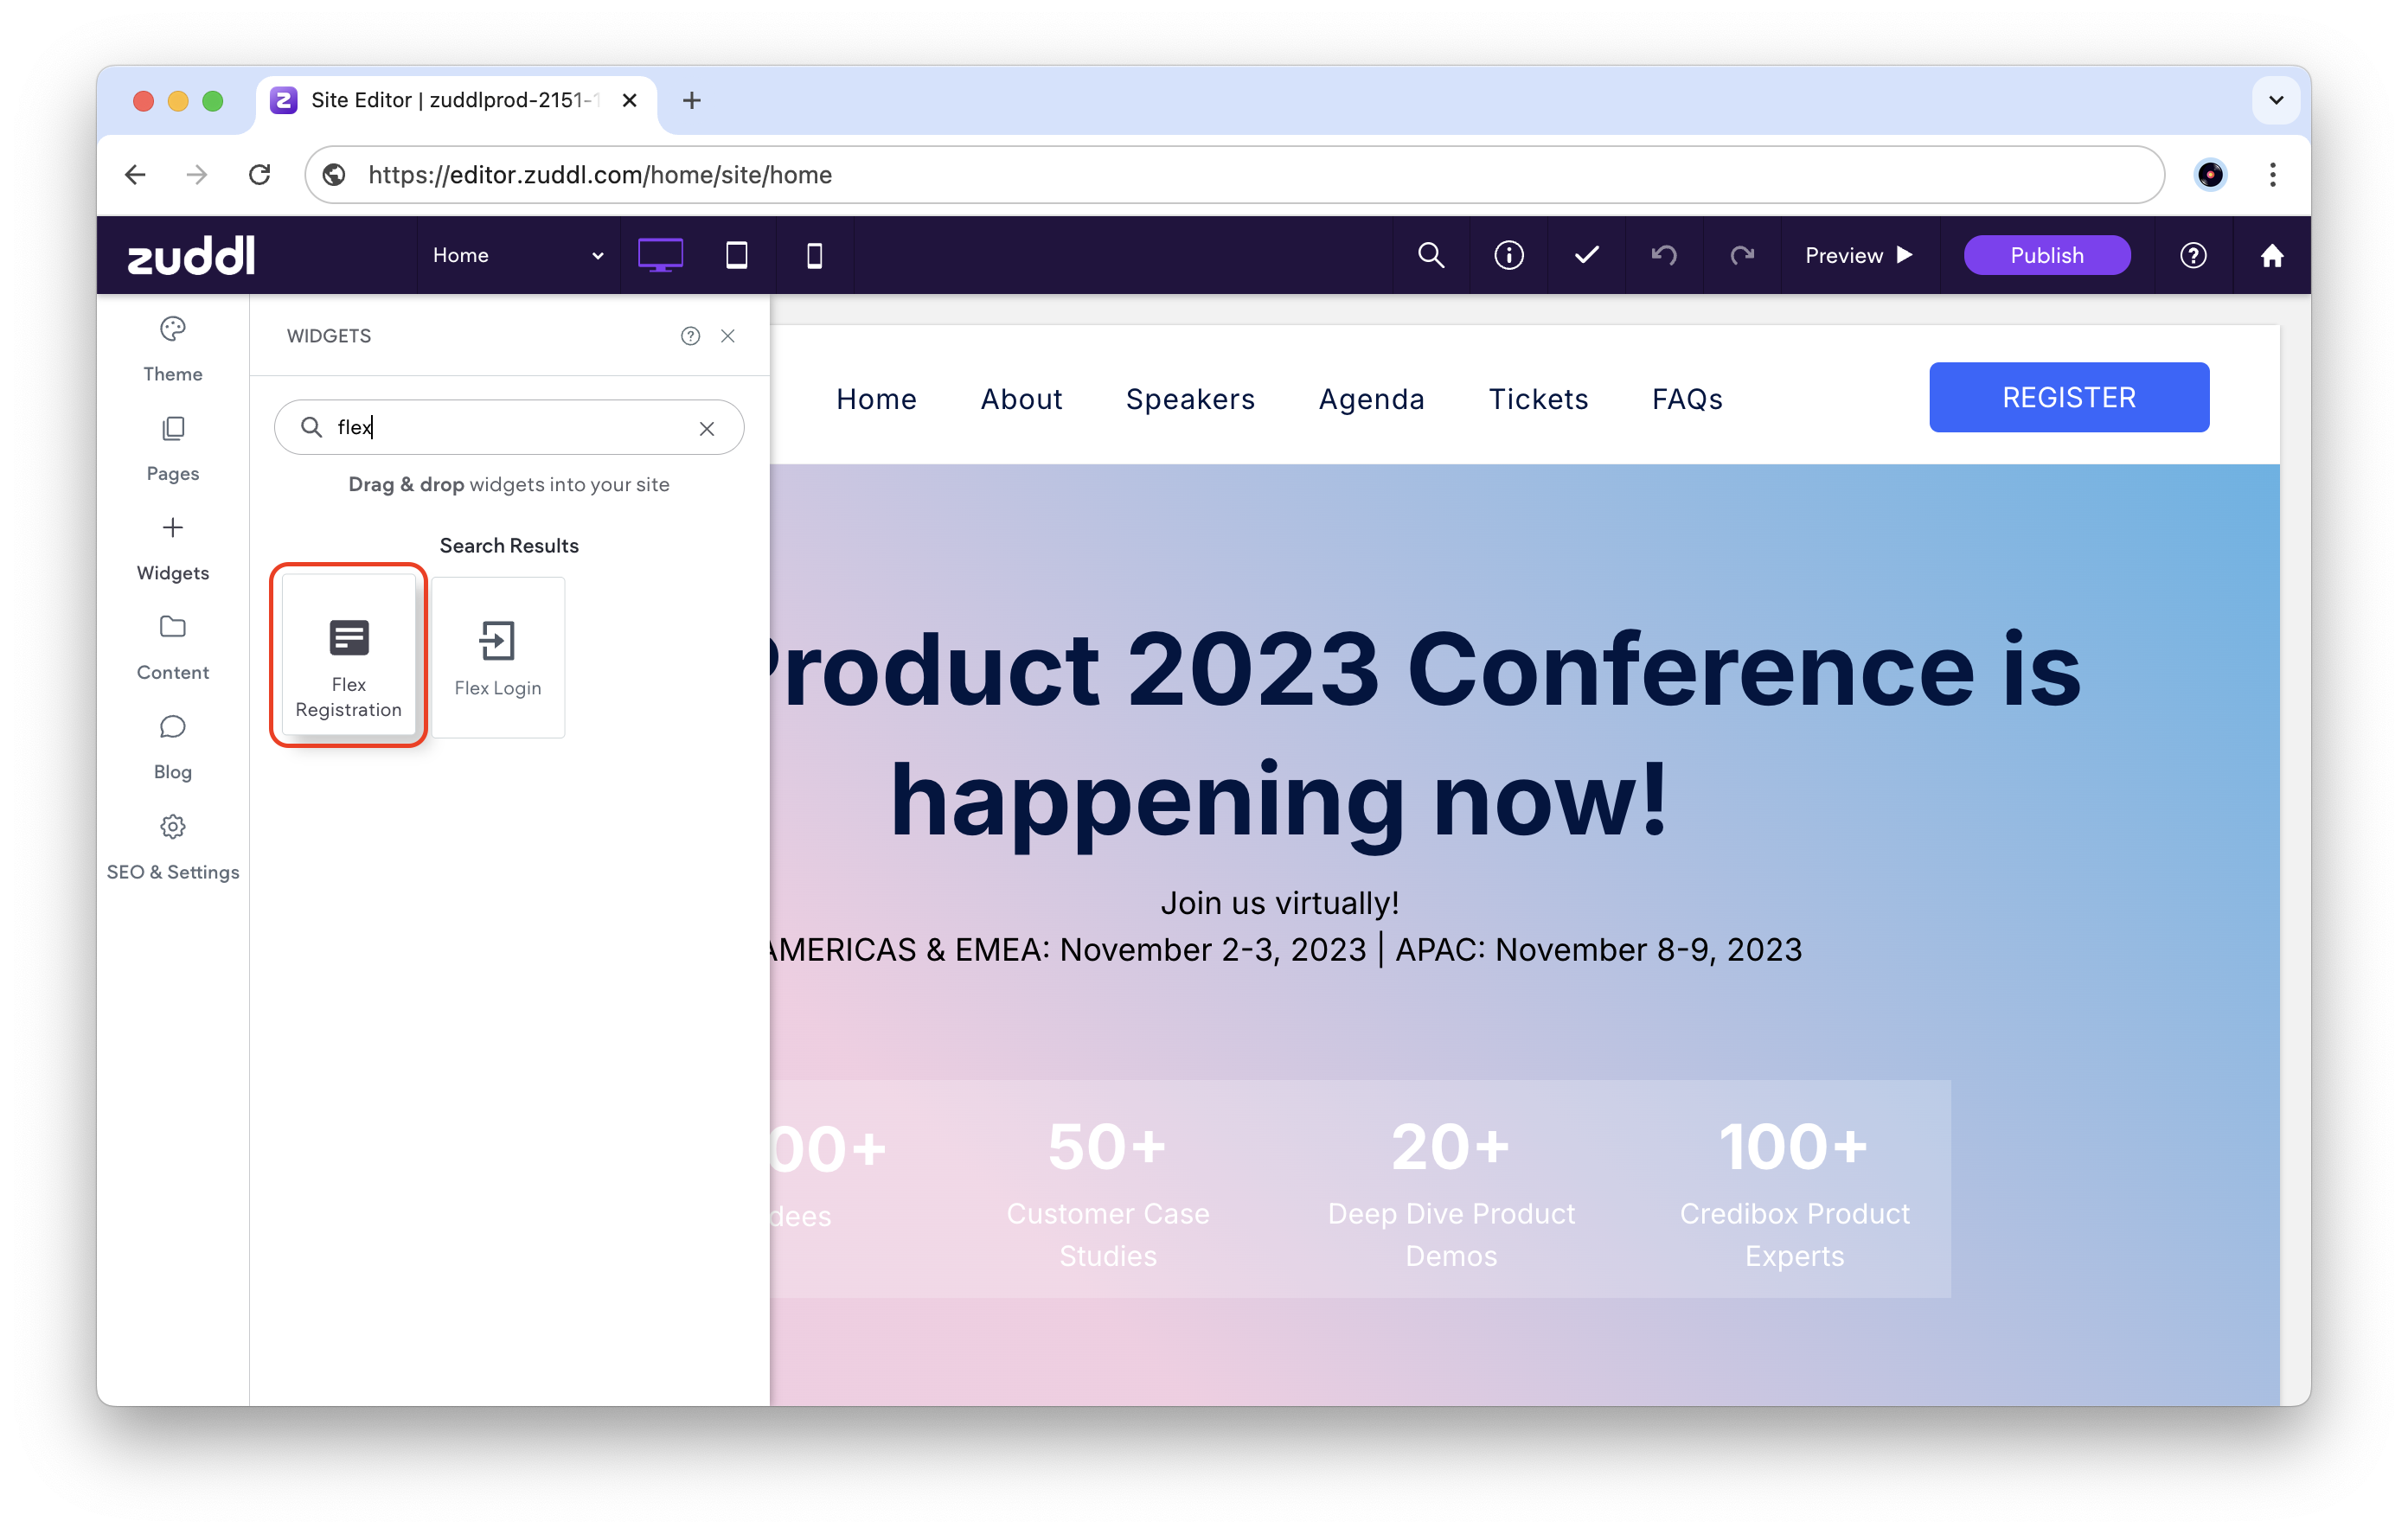Click the Preview button
The width and height of the screenshot is (2408, 1534).
coord(1858,255)
